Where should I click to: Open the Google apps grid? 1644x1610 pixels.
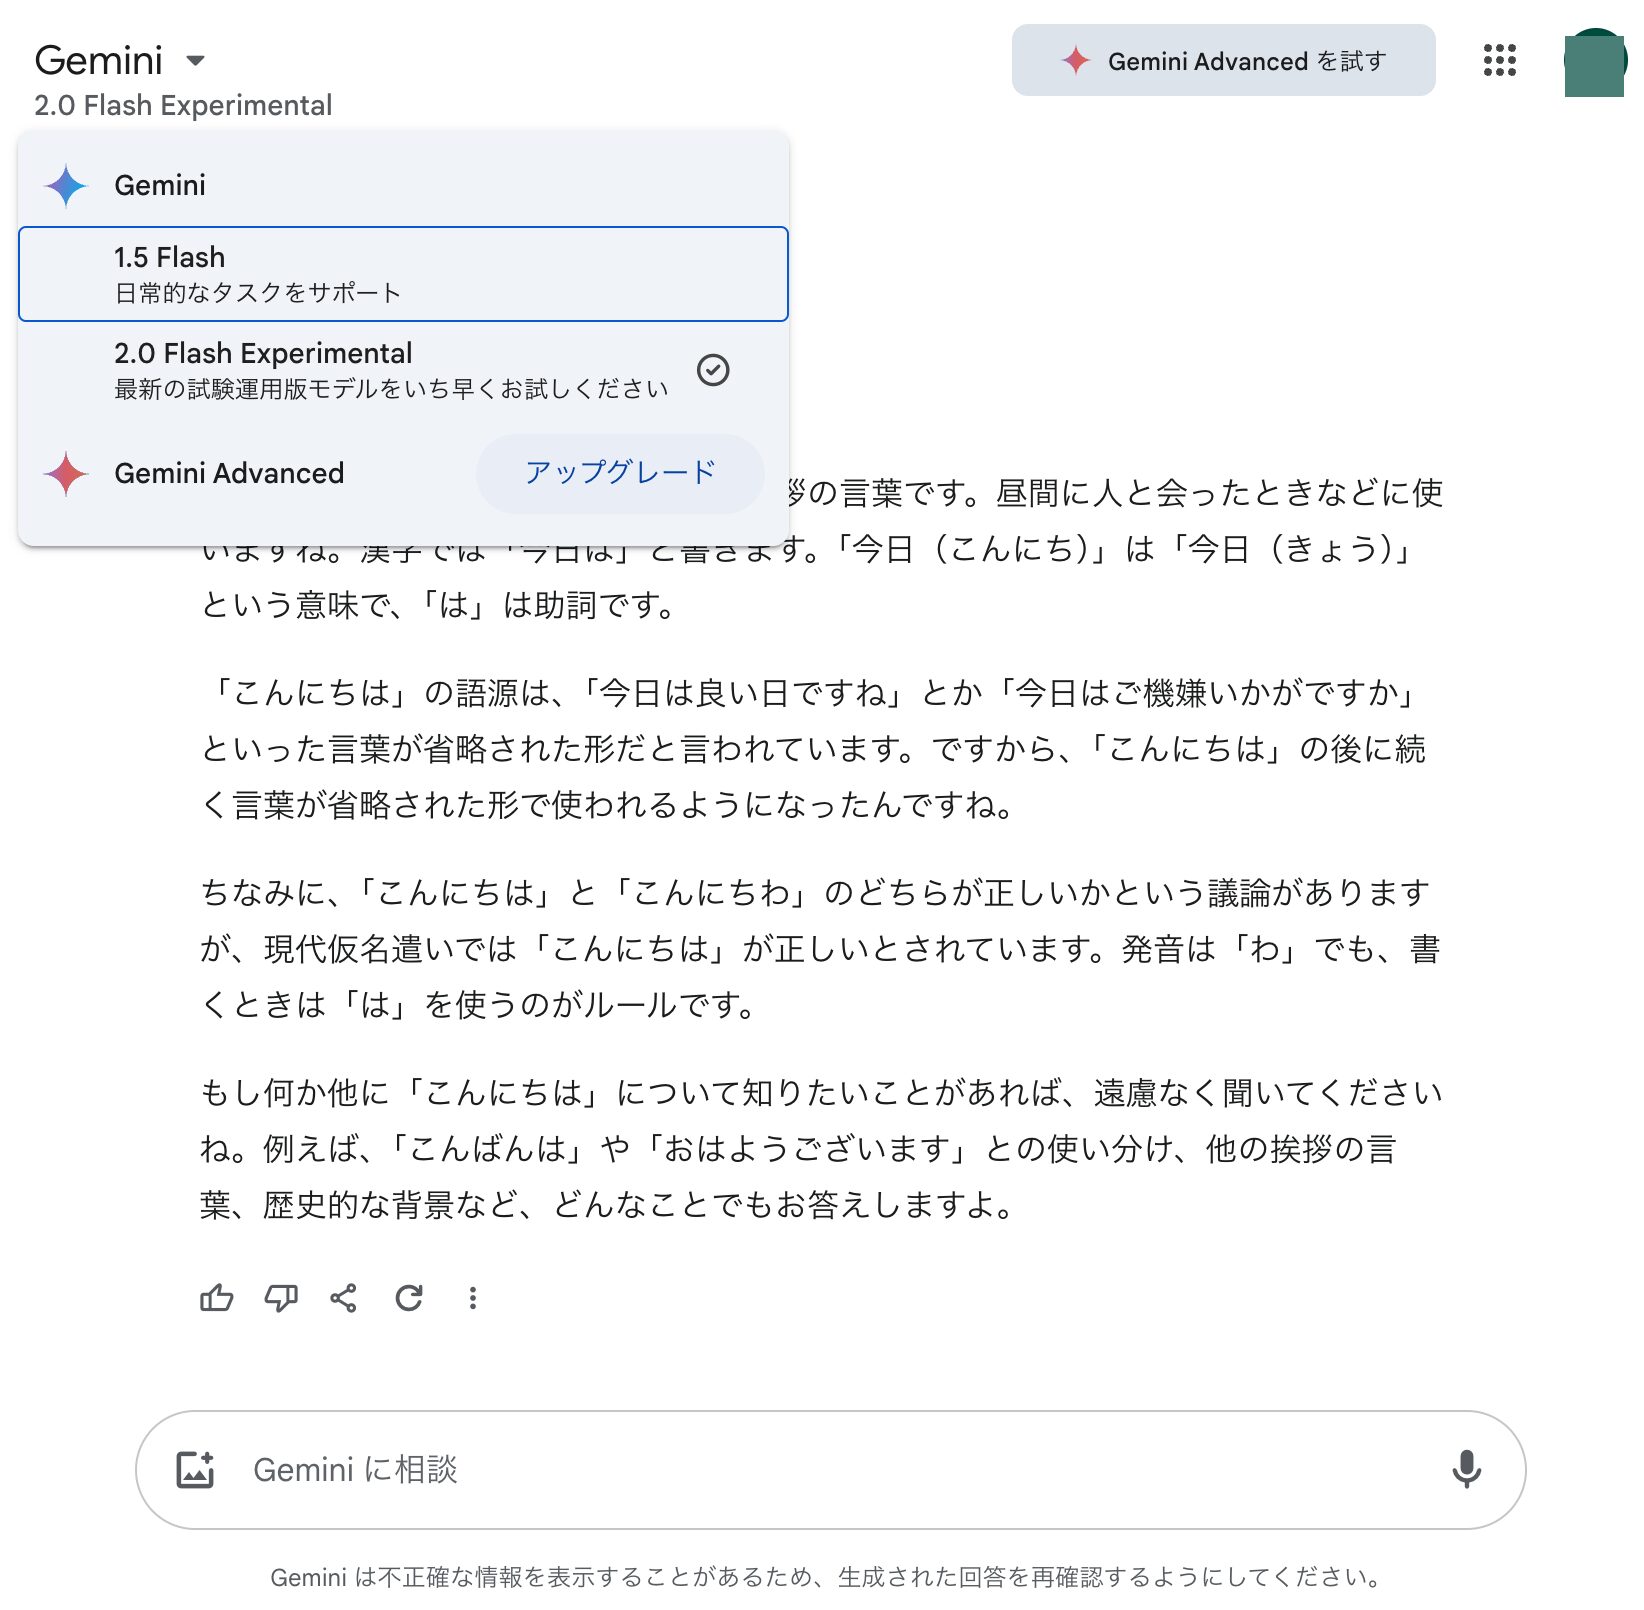[1499, 60]
